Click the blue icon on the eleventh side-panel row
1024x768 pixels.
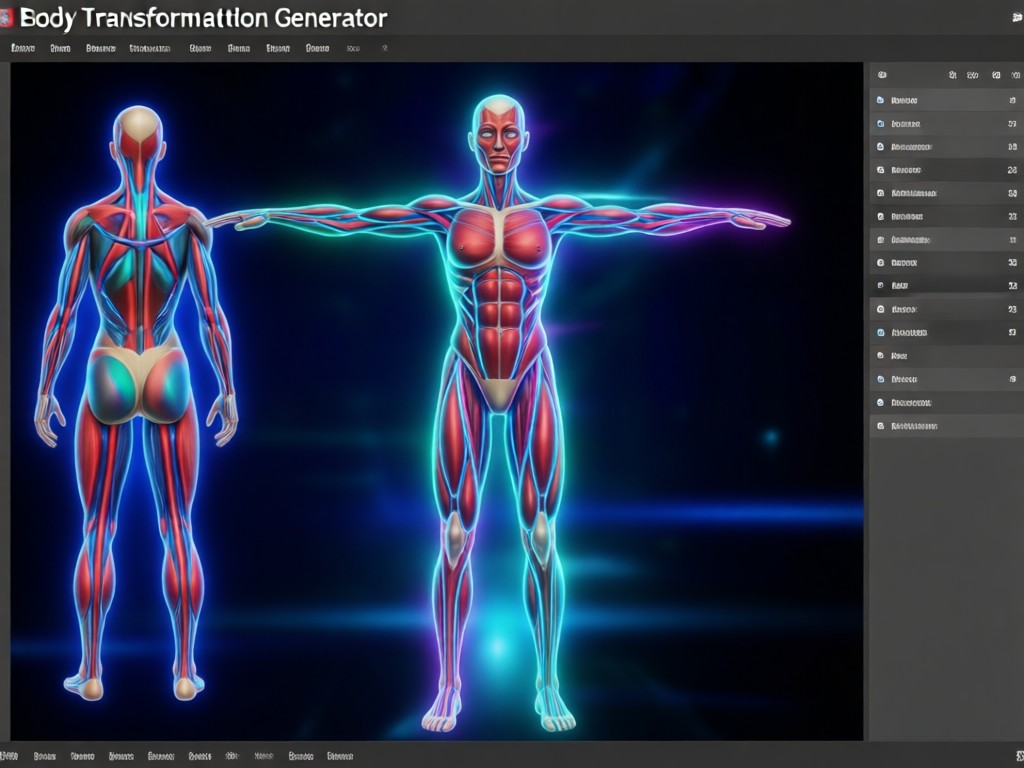click(880, 332)
